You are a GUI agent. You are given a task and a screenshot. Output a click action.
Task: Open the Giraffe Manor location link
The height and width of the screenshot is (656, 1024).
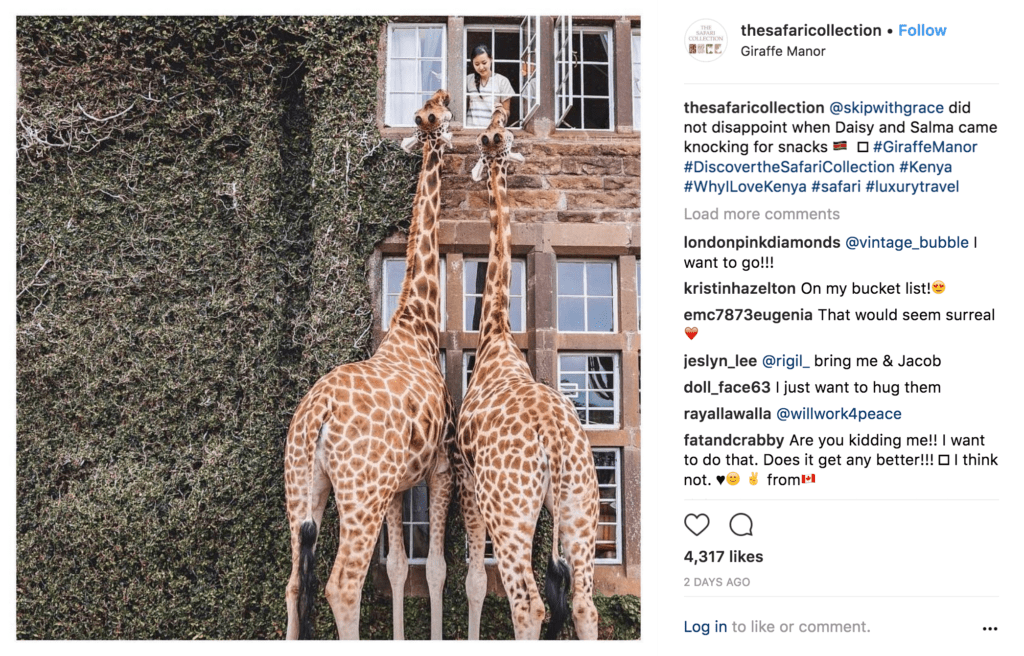783,51
